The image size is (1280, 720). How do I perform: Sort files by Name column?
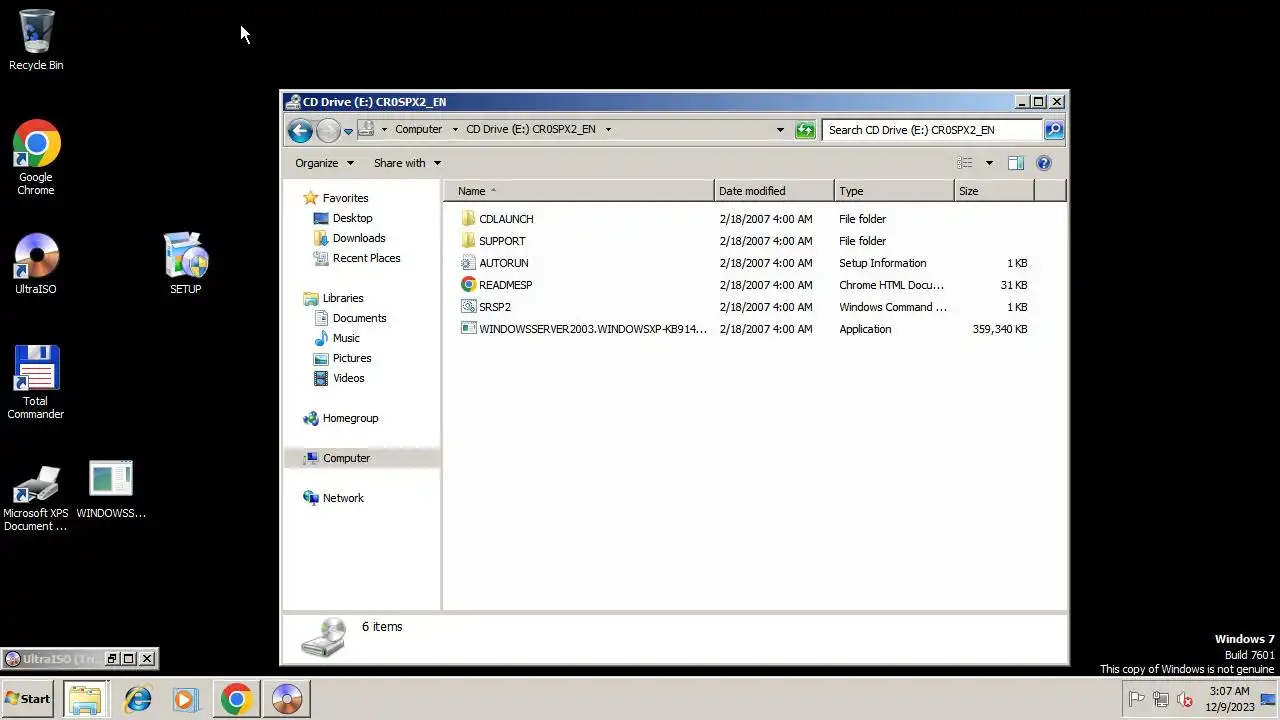point(578,191)
